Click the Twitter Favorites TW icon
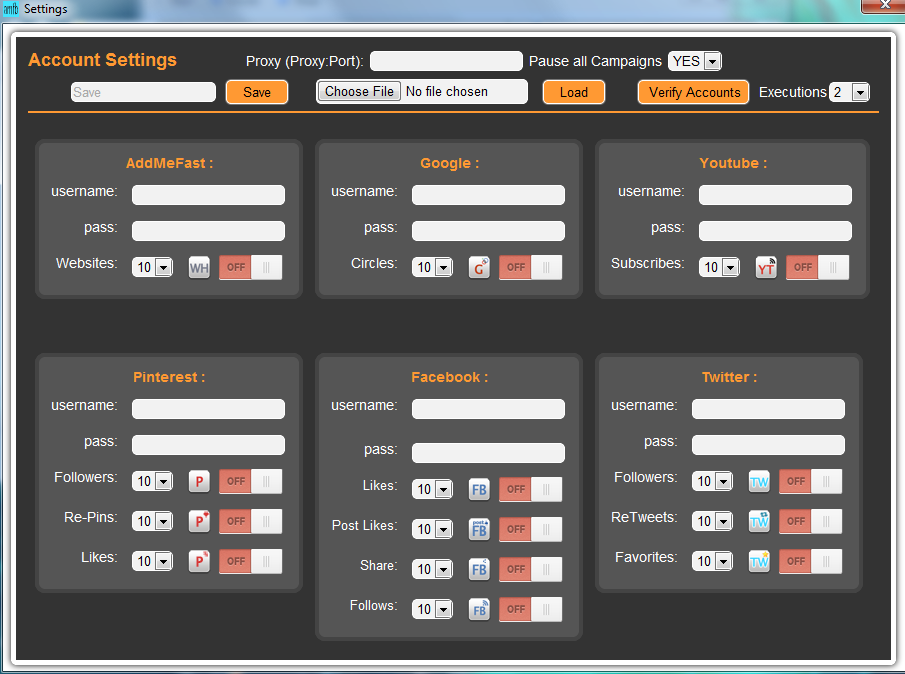 click(x=759, y=561)
